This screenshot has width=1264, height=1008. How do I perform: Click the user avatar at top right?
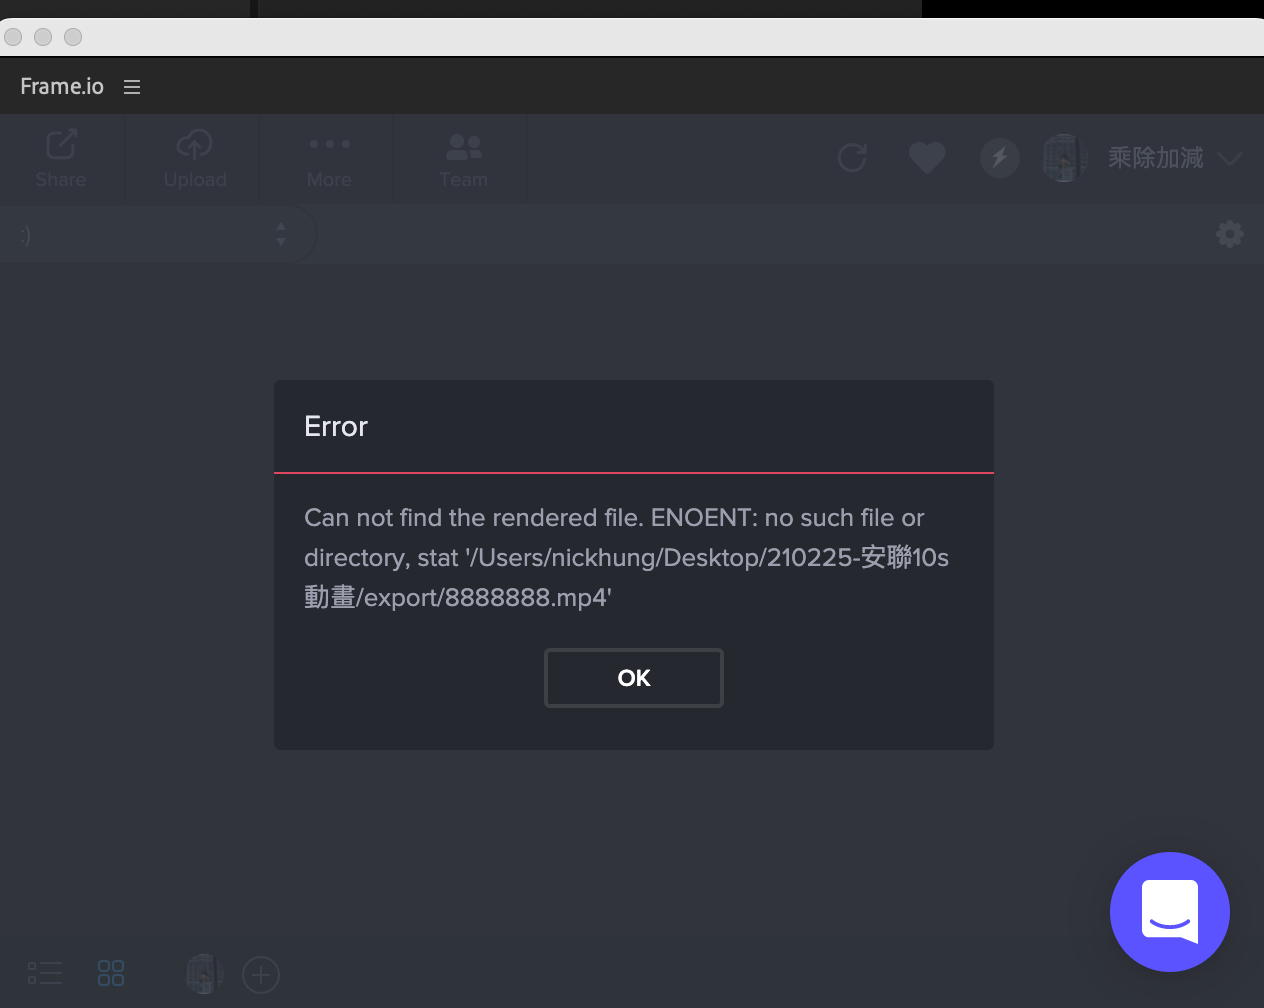click(x=1064, y=158)
